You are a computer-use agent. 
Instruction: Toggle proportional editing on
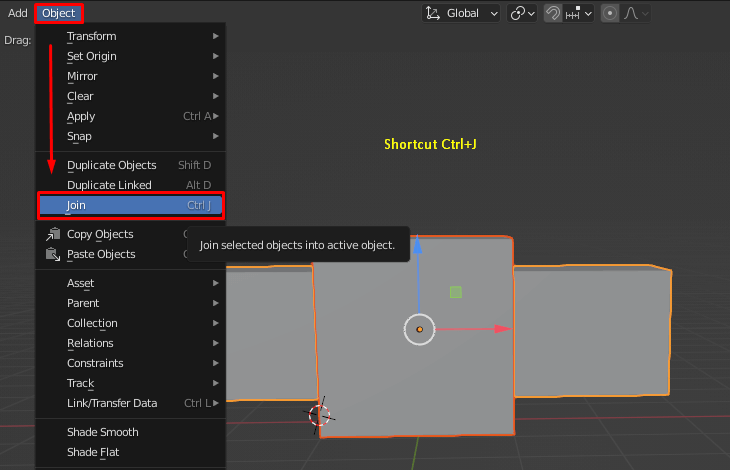[x=610, y=13]
